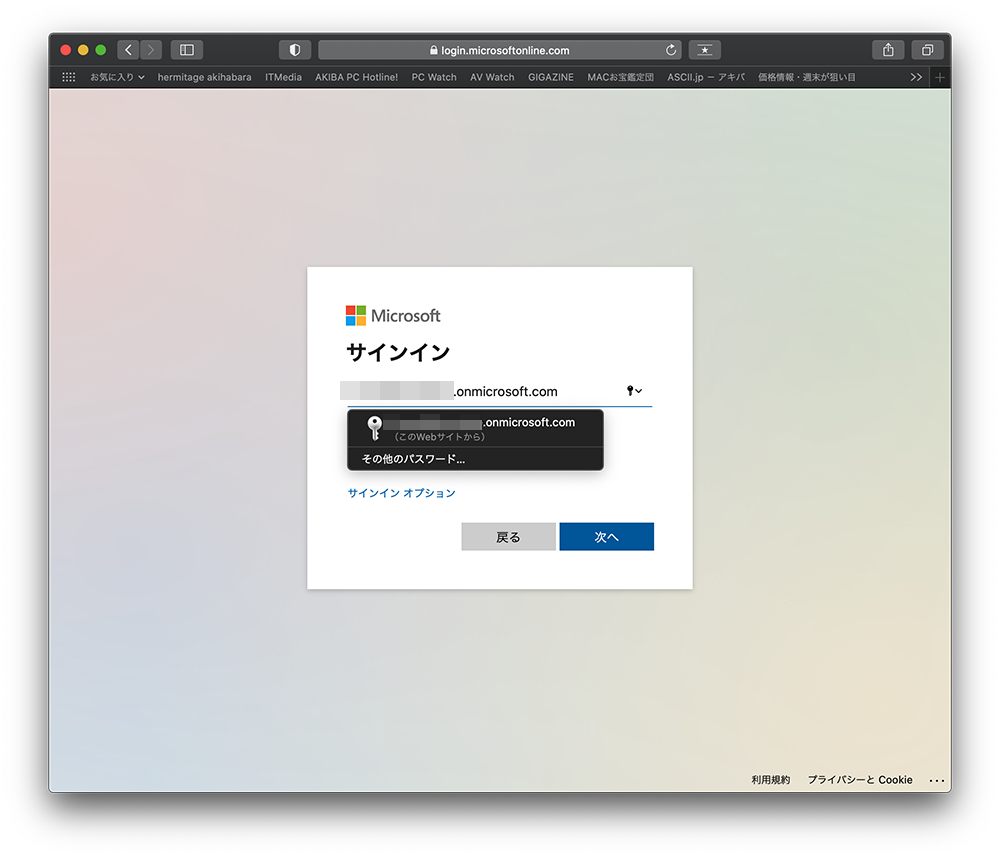Click the lock icon in the address bar
Image resolution: width=1000 pixels, height=857 pixels.
tap(434, 50)
